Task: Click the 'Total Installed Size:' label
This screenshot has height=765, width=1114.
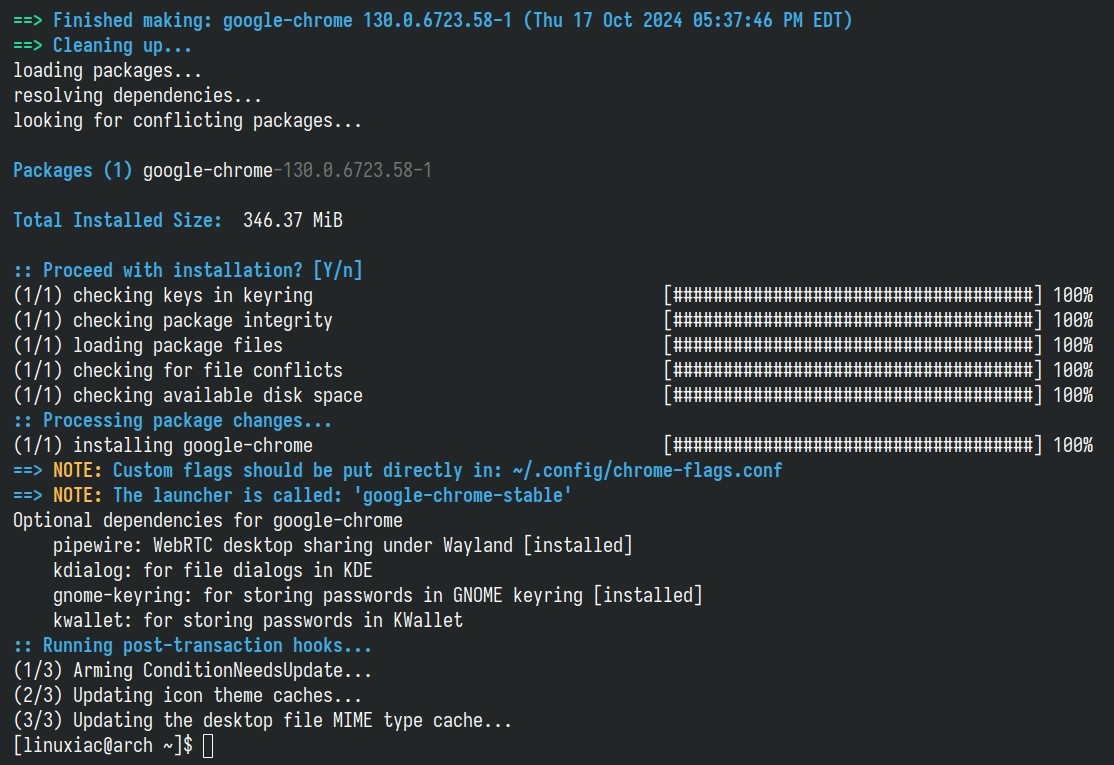Action: click(117, 220)
